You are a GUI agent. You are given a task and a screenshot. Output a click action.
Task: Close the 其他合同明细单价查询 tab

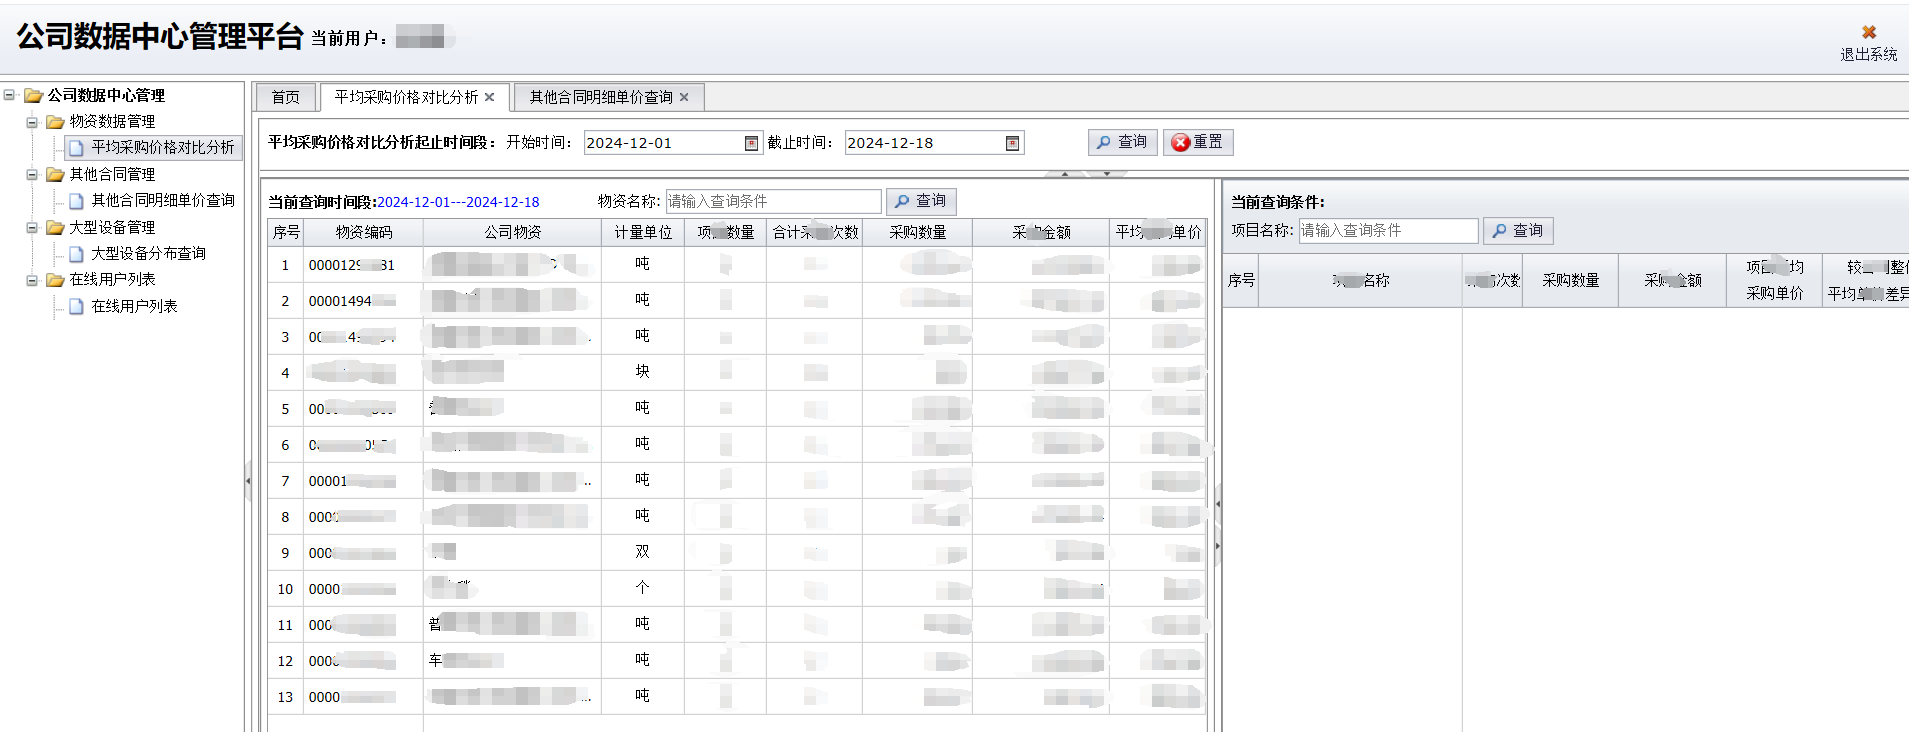[x=684, y=97]
